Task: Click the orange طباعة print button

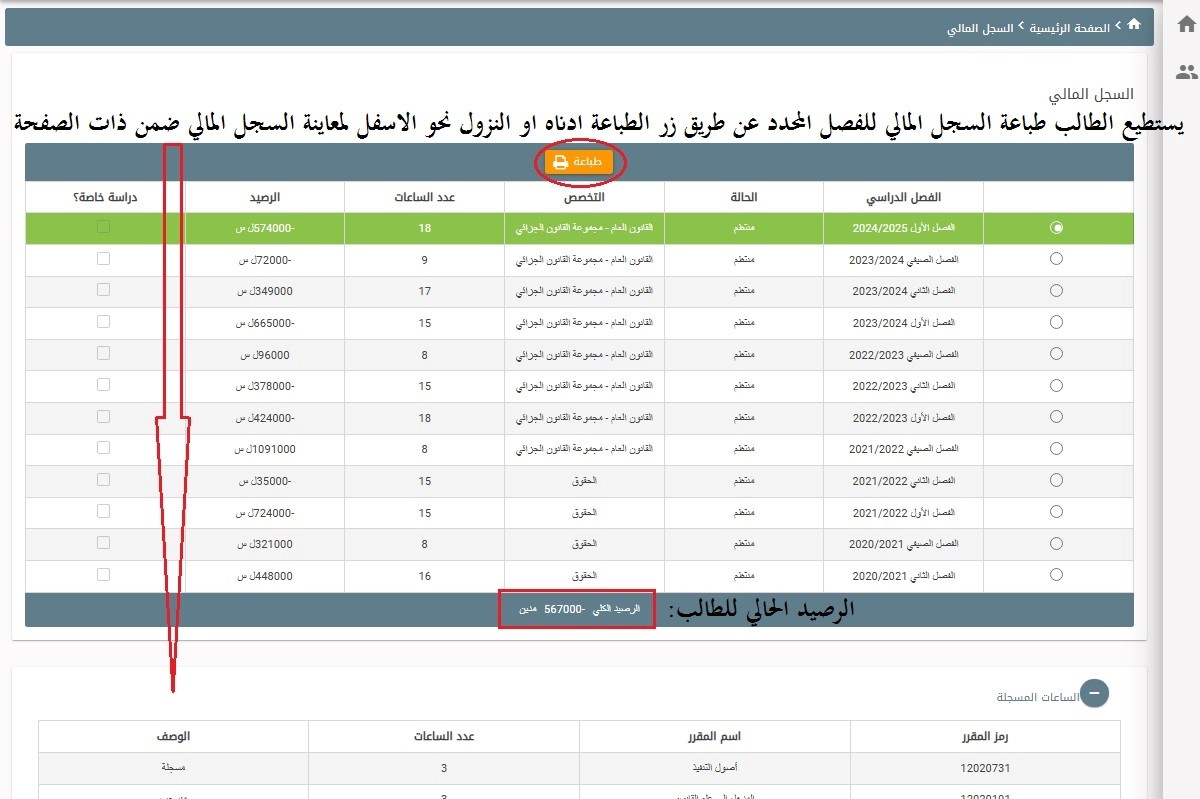Action: (579, 162)
